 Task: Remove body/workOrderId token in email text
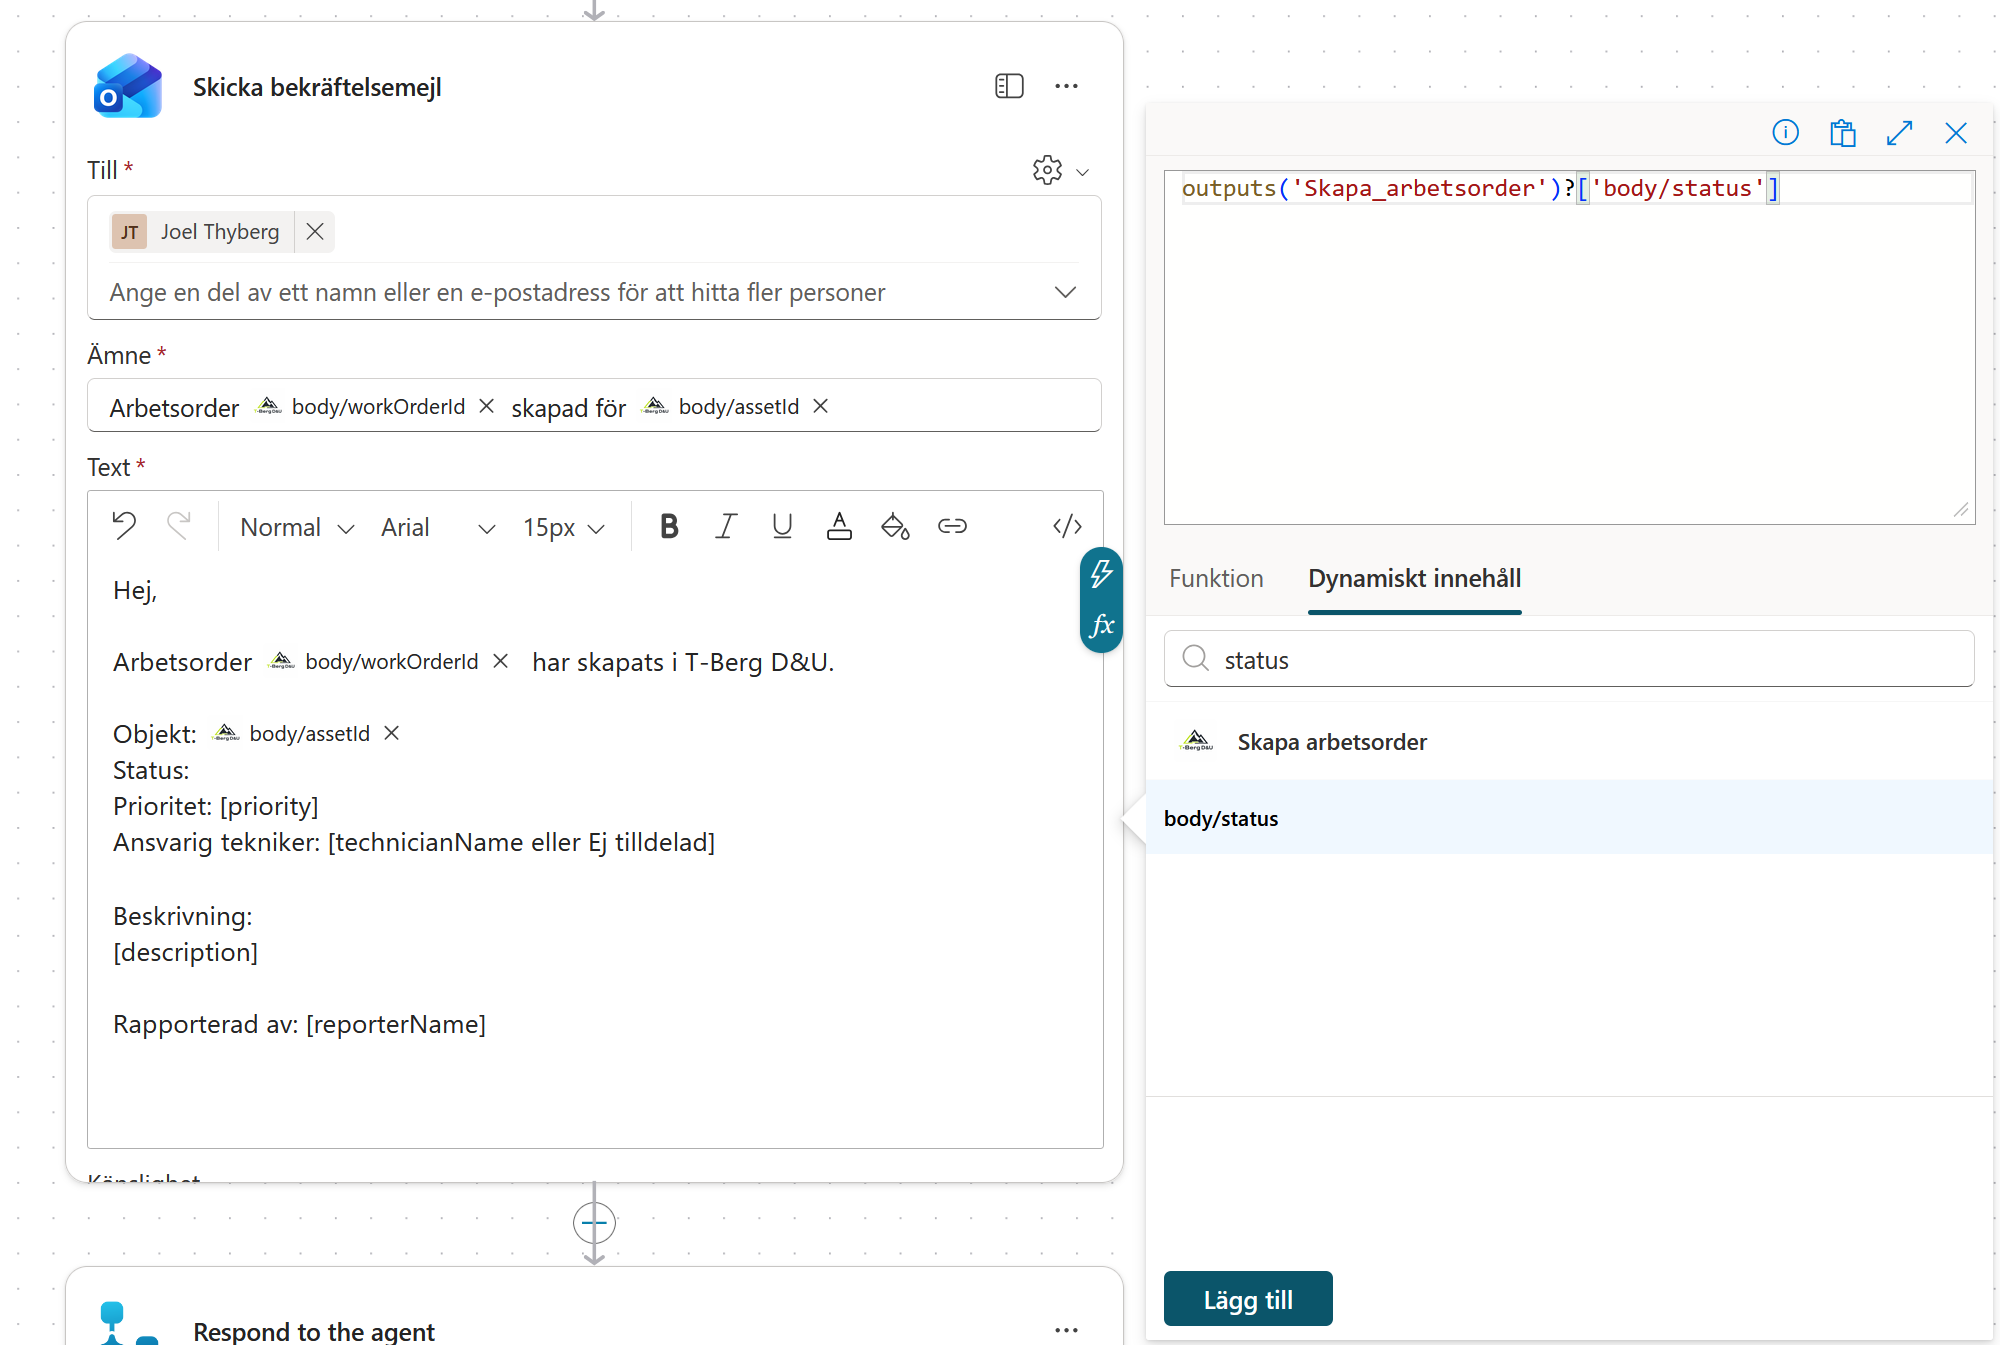[501, 661]
